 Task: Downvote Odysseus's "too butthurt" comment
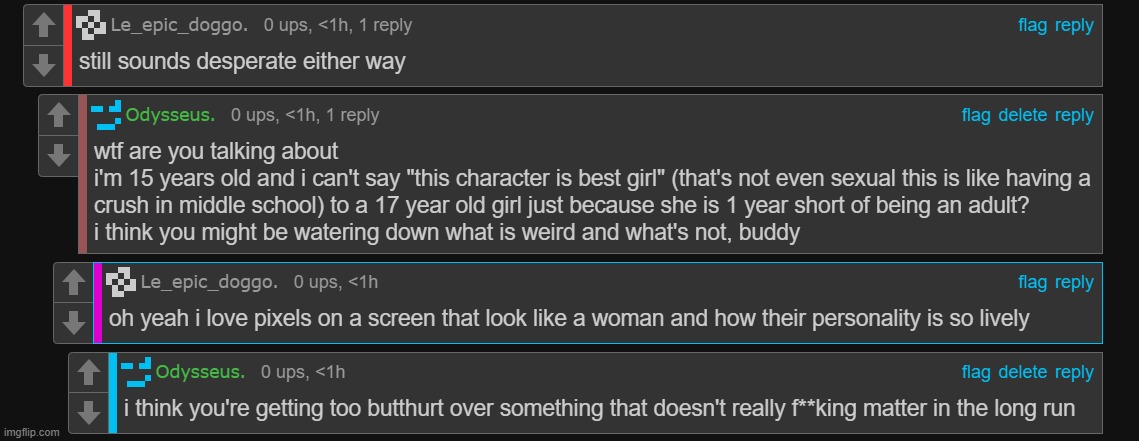tap(89, 412)
